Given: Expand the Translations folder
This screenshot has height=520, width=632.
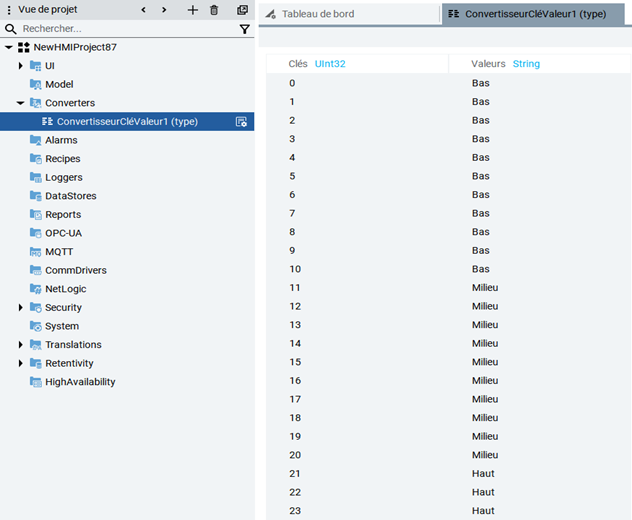Looking at the screenshot, I should tap(21, 345).
